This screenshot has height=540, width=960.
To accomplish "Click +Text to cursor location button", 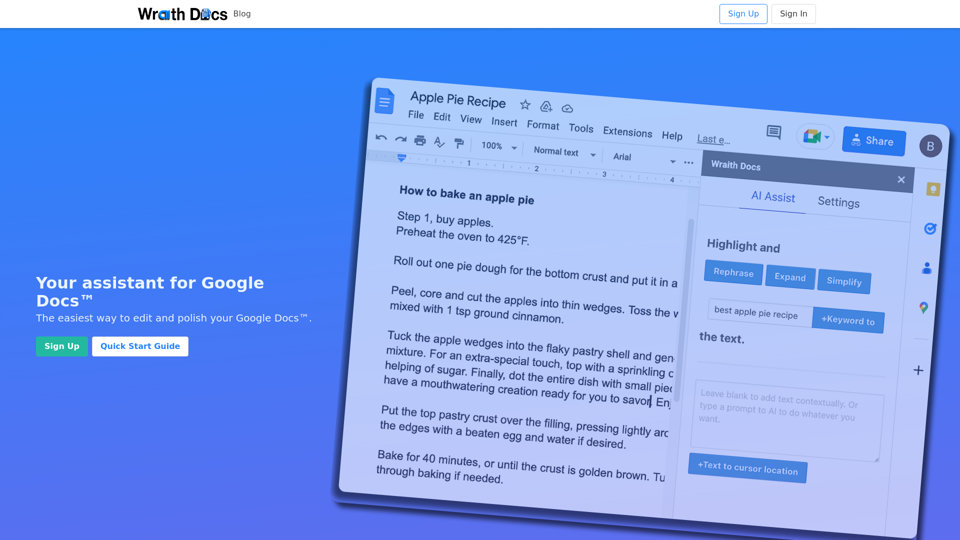I will [x=748, y=468].
